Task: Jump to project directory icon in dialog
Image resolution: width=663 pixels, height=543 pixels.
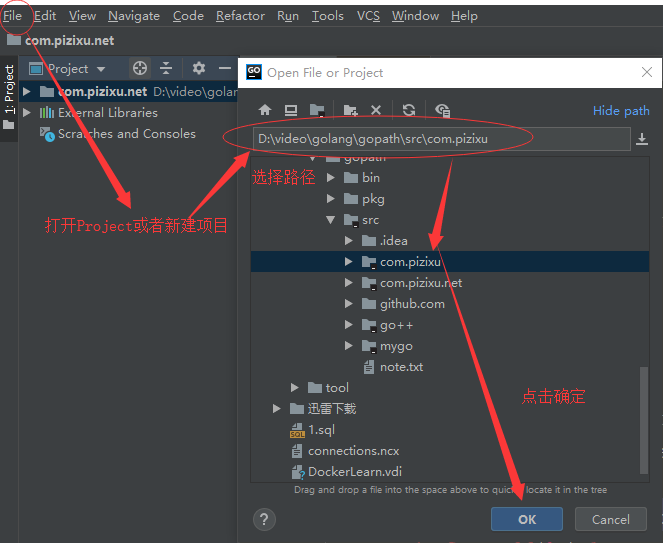Action: click(x=317, y=110)
